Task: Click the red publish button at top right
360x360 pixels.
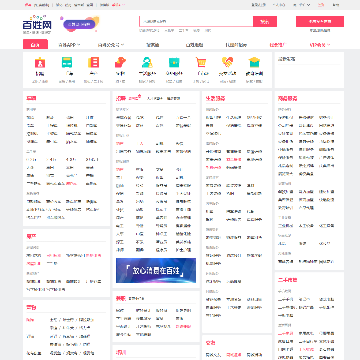Action: tap(320, 22)
